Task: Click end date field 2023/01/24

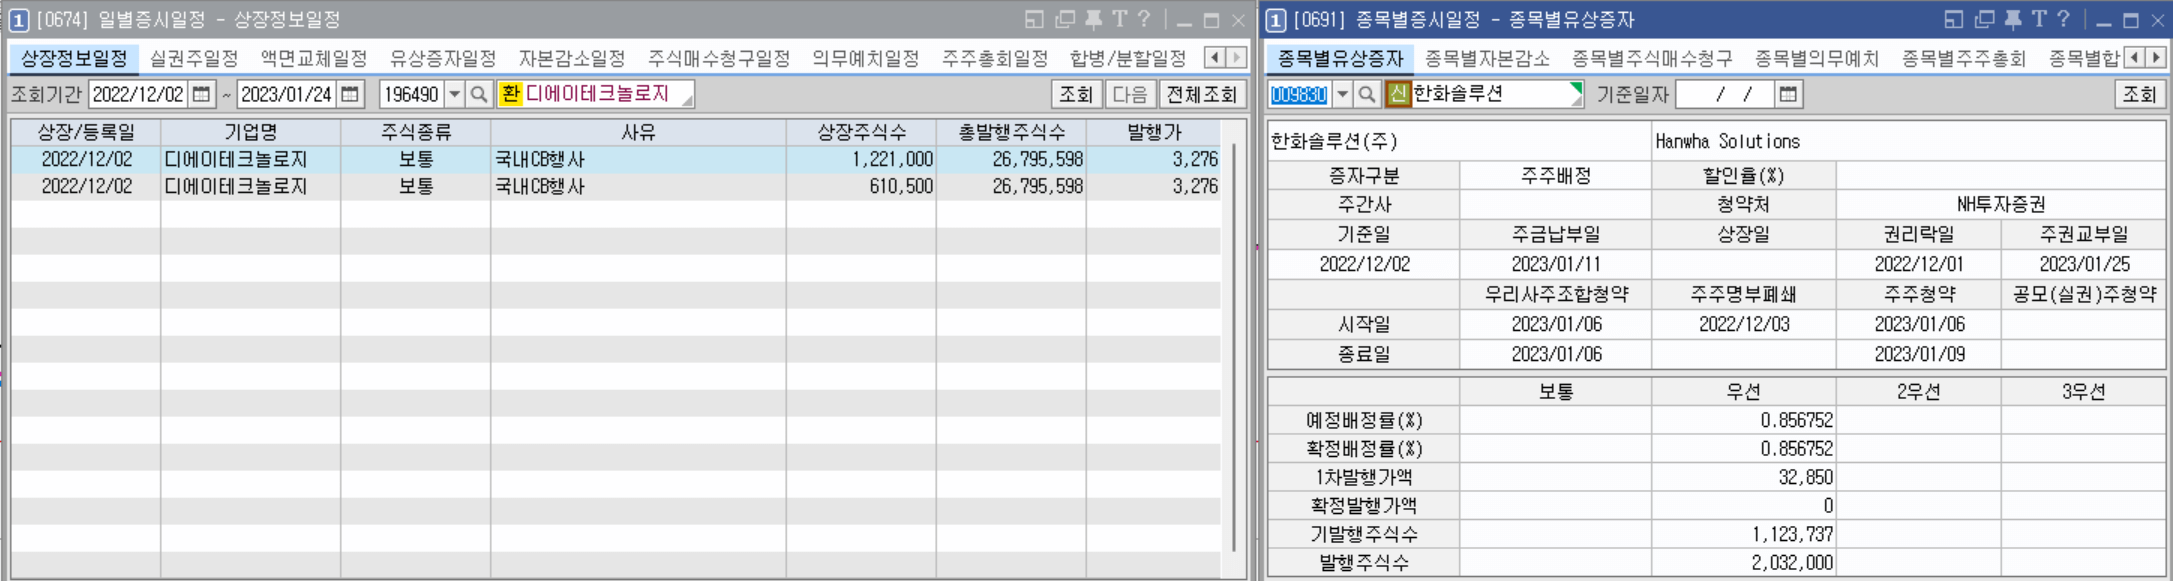Action: coord(287,94)
